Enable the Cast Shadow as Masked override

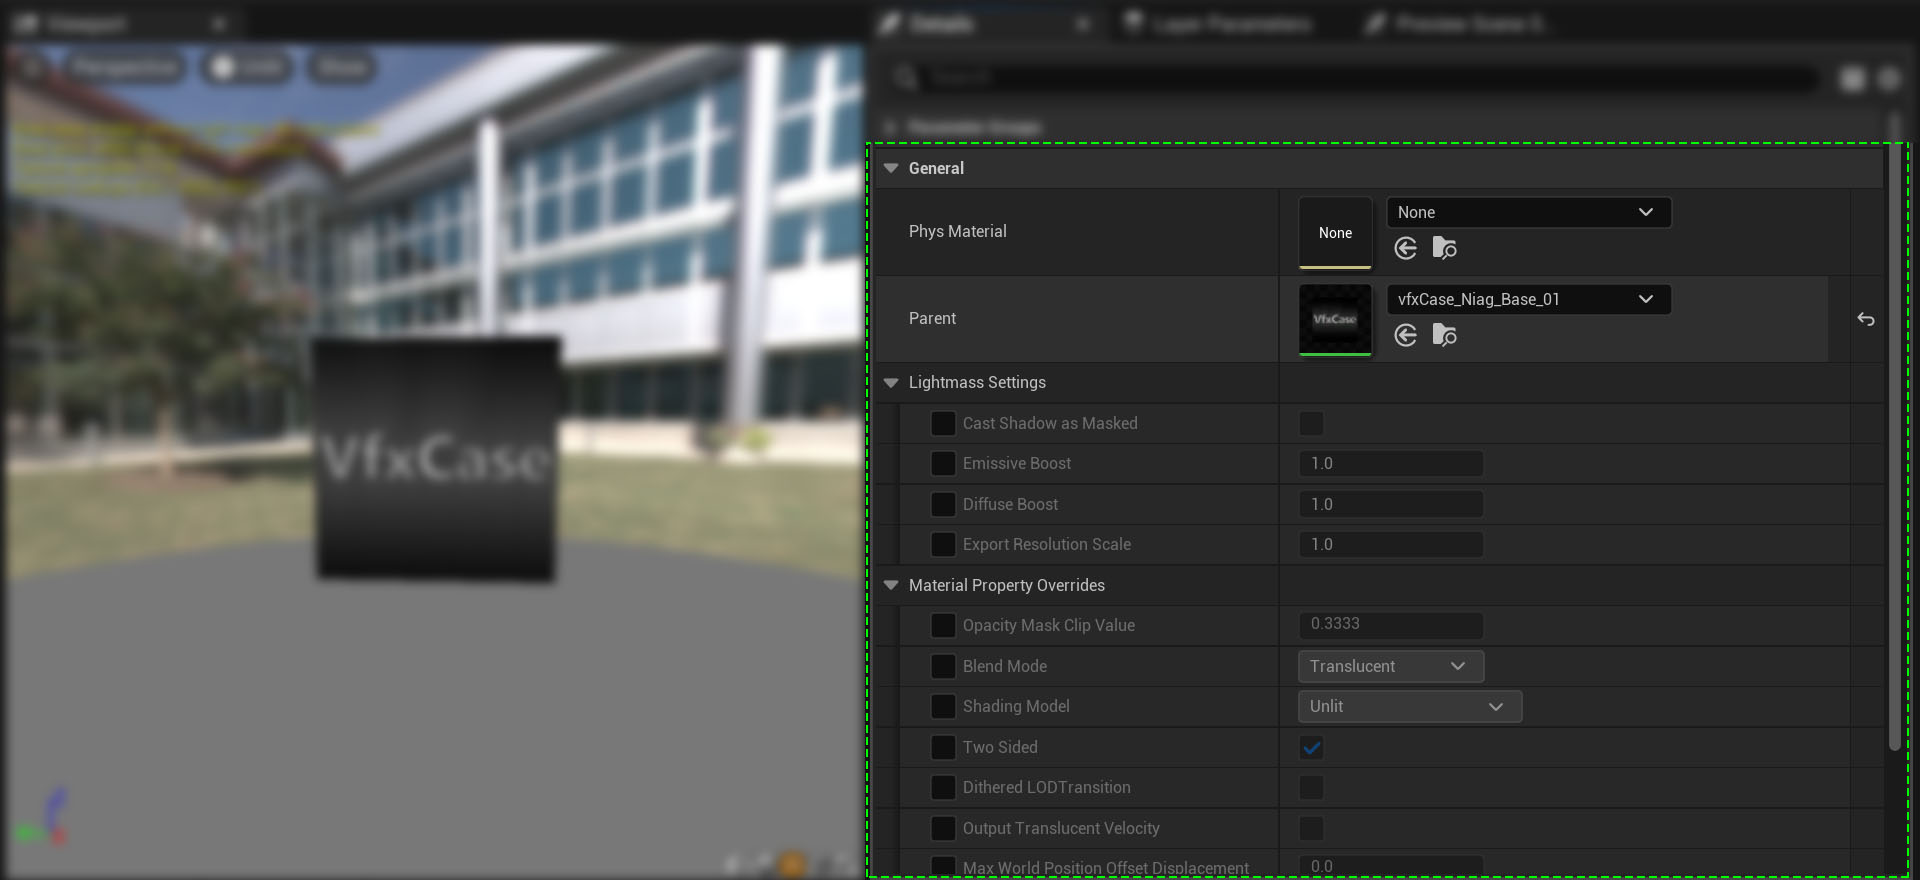pyautogui.click(x=943, y=424)
